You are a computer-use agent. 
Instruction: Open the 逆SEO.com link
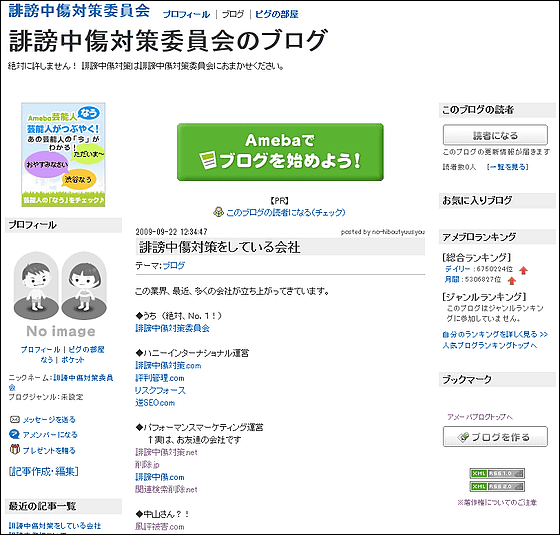155,403
